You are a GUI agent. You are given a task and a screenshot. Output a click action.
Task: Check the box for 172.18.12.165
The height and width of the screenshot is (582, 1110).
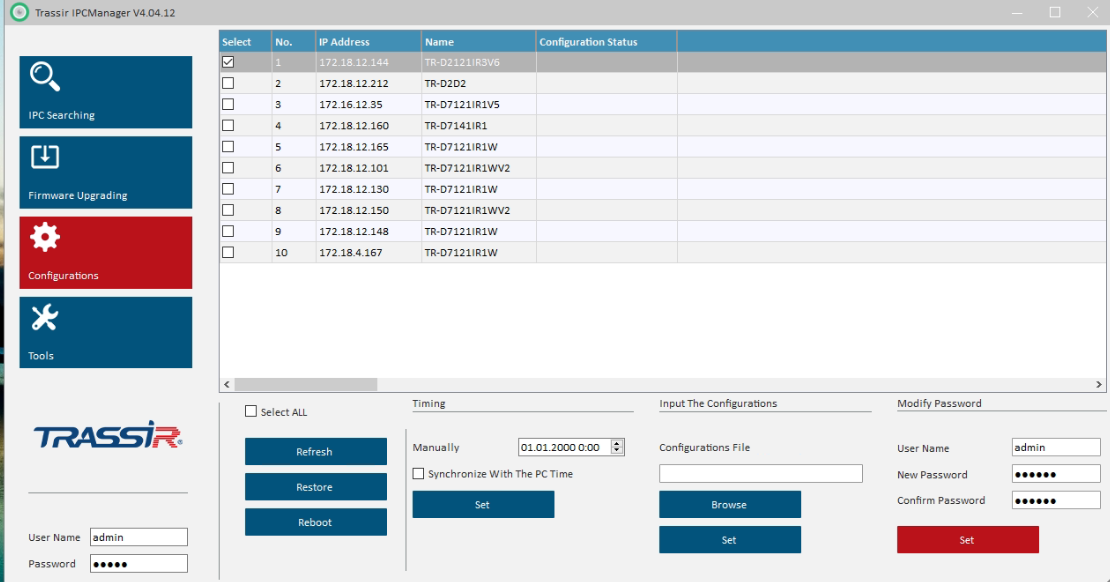(x=228, y=147)
